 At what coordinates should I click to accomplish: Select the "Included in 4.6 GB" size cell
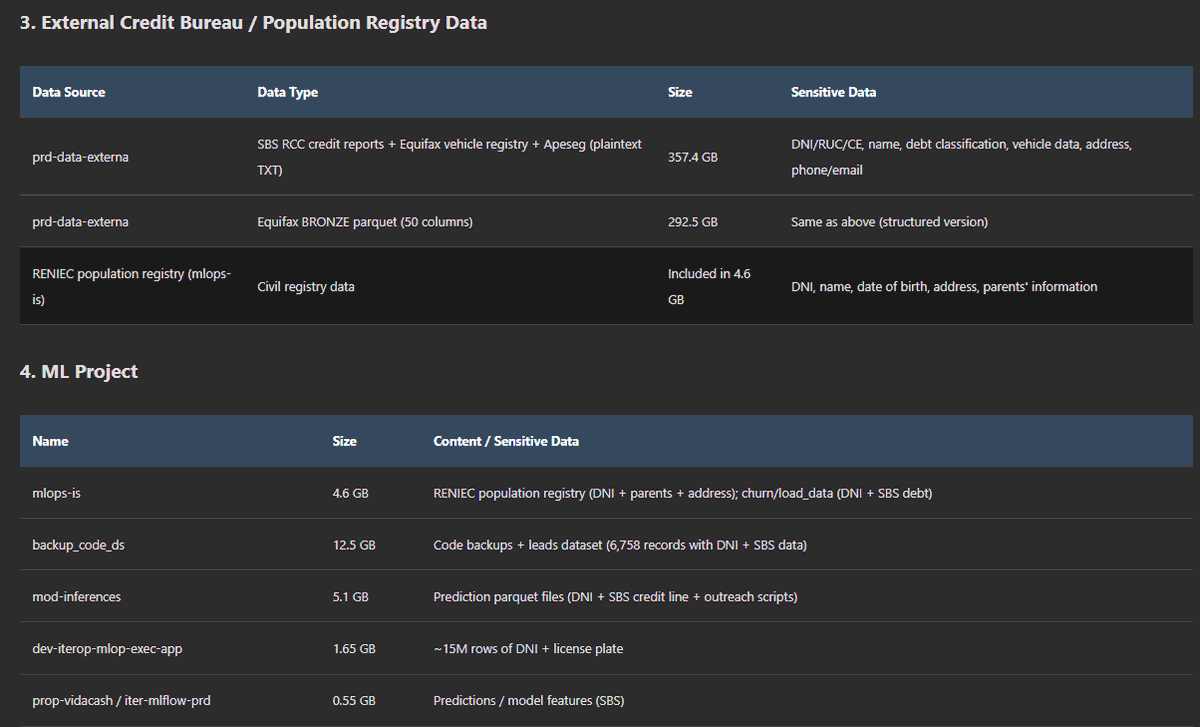click(708, 286)
